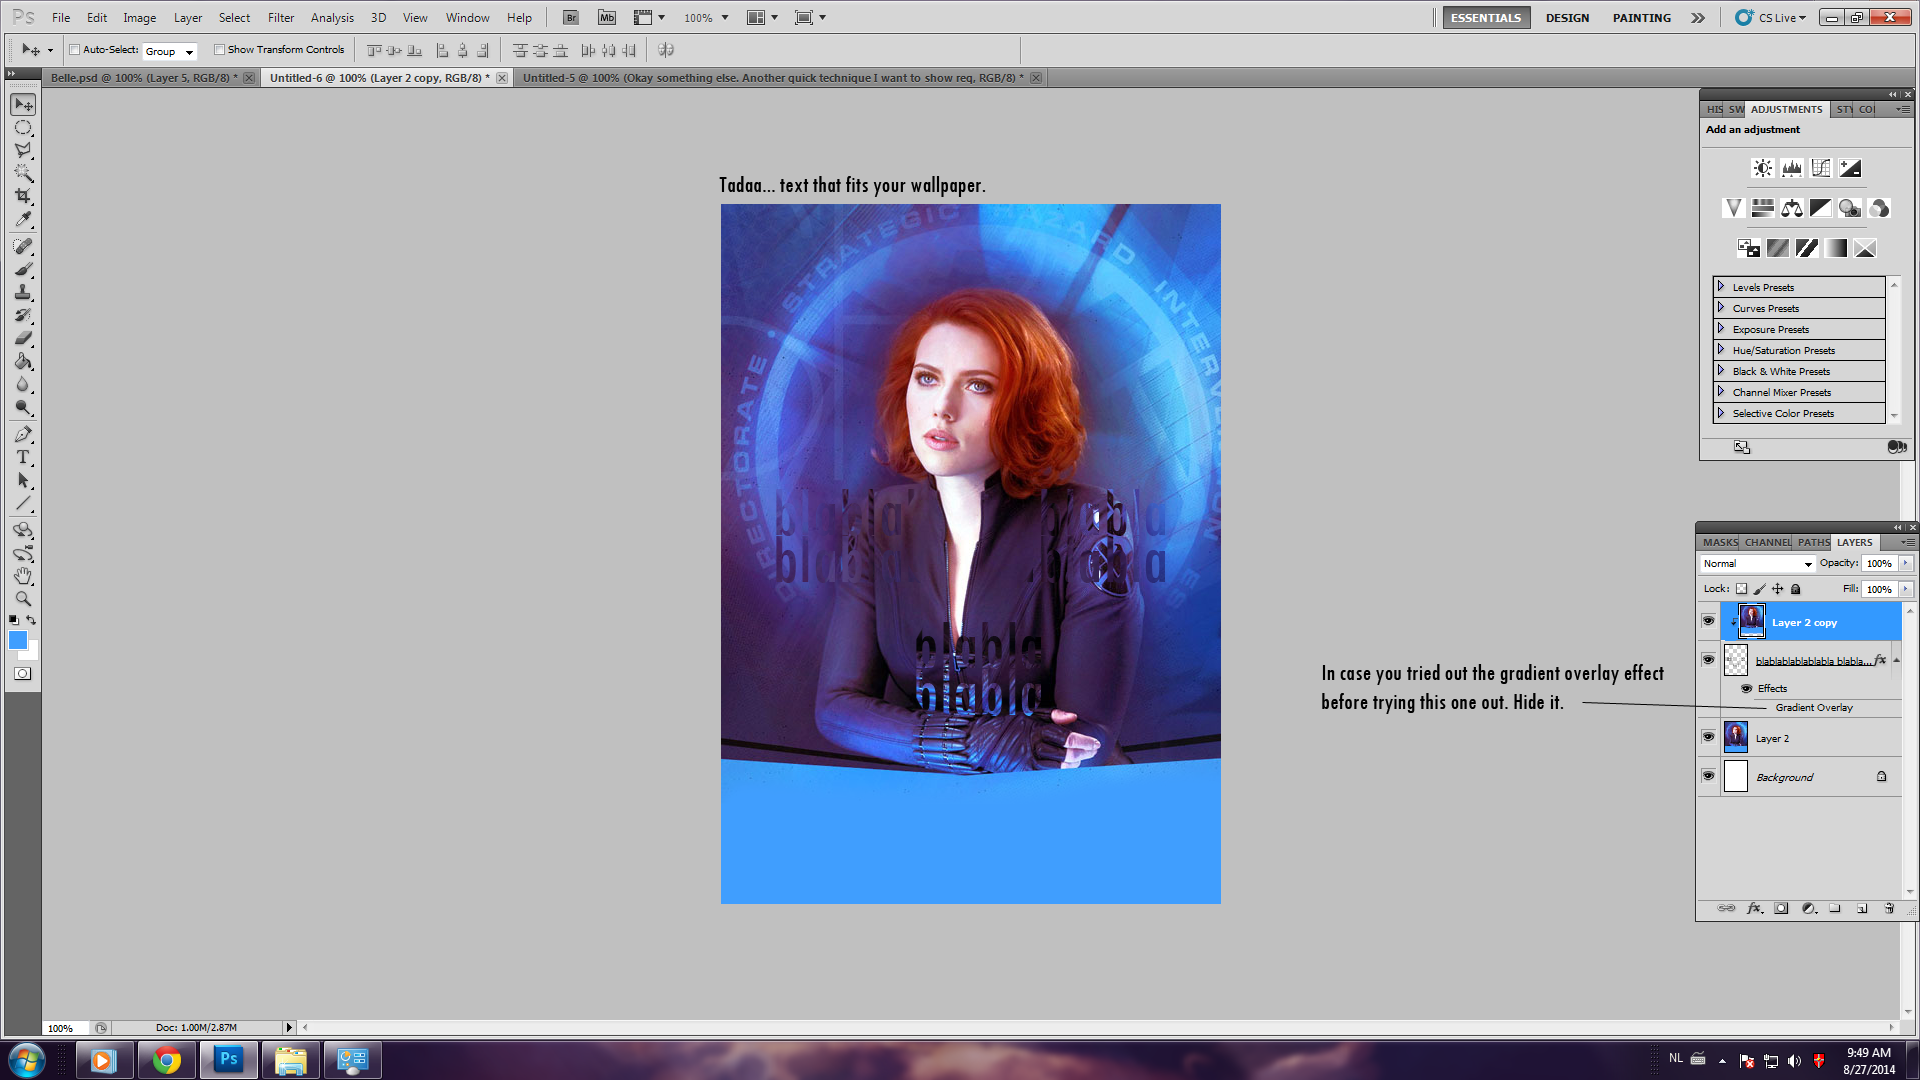Select the Brush tool

pyautogui.click(x=23, y=269)
